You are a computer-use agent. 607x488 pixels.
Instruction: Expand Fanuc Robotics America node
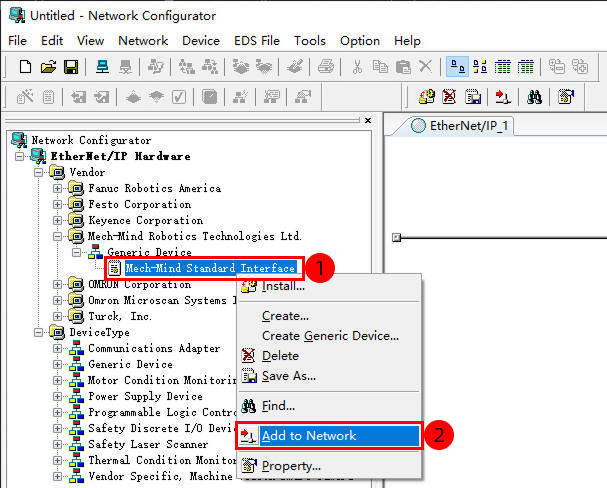(x=57, y=188)
